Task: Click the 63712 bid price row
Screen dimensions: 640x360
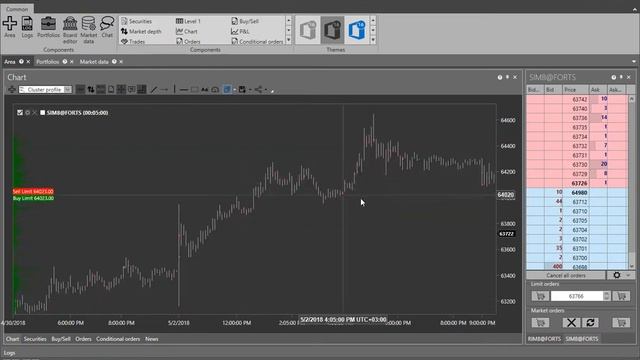Action: point(577,202)
